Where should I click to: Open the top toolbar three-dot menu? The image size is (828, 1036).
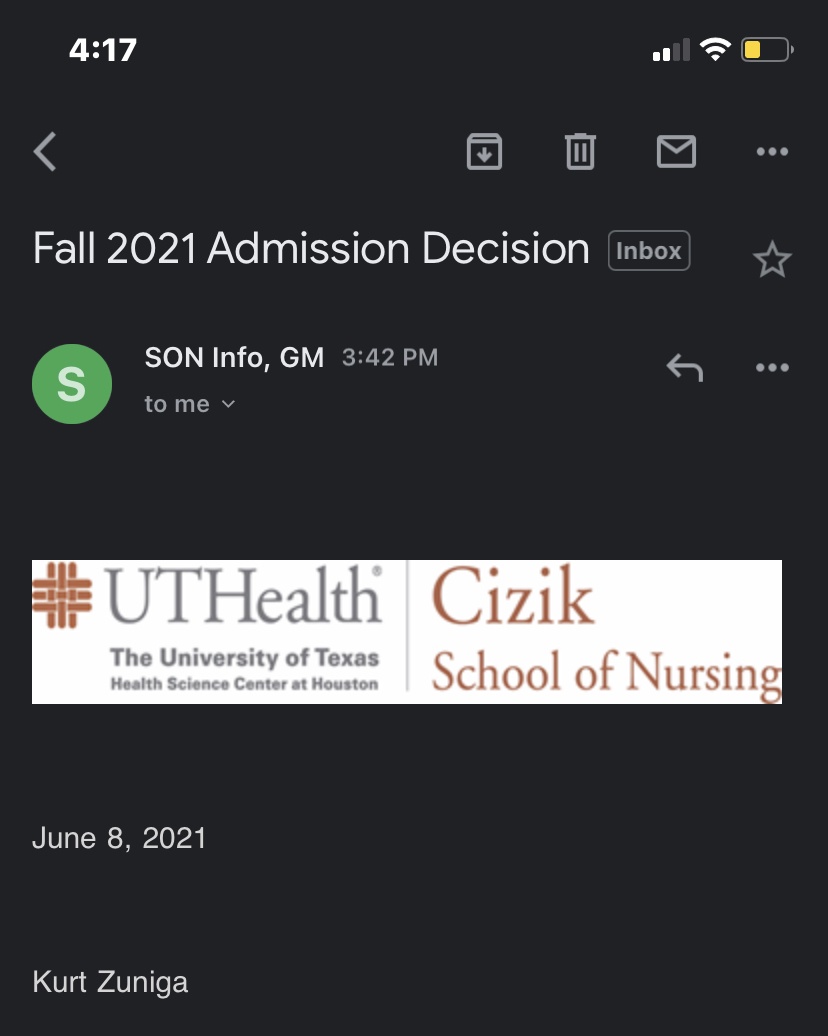point(772,151)
